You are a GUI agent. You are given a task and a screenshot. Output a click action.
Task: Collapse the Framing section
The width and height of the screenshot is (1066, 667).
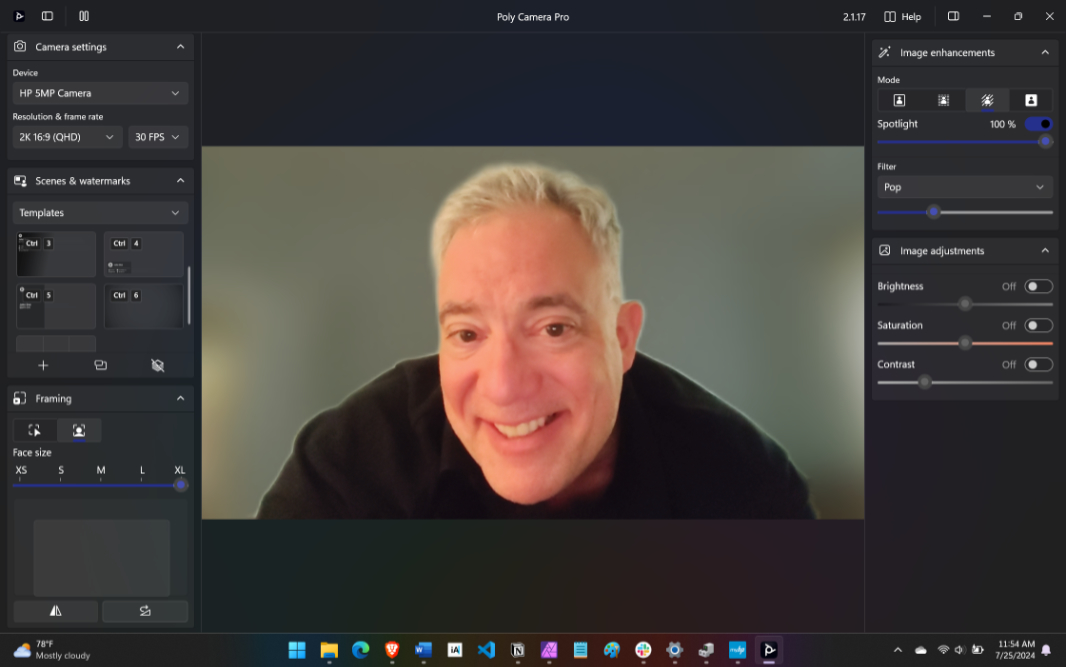180,398
